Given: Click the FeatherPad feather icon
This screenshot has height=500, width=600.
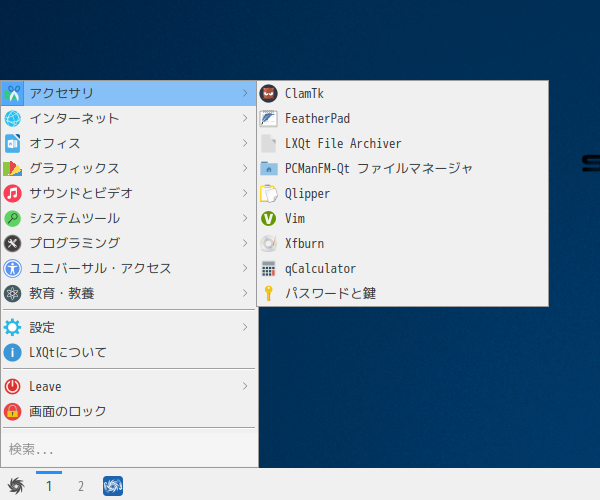Looking at the screenshot, I should click(x=268, y=118).
